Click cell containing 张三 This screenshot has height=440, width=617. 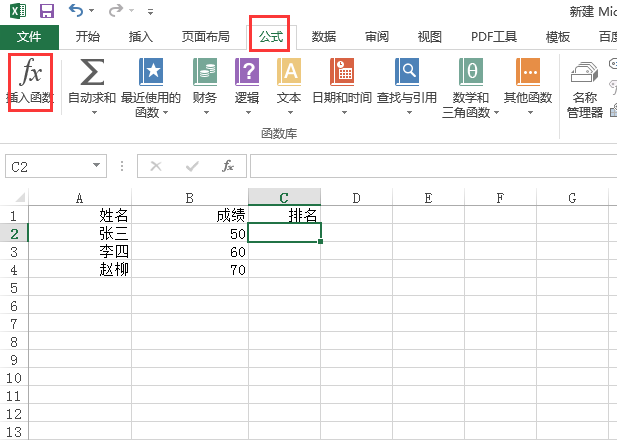80,233
